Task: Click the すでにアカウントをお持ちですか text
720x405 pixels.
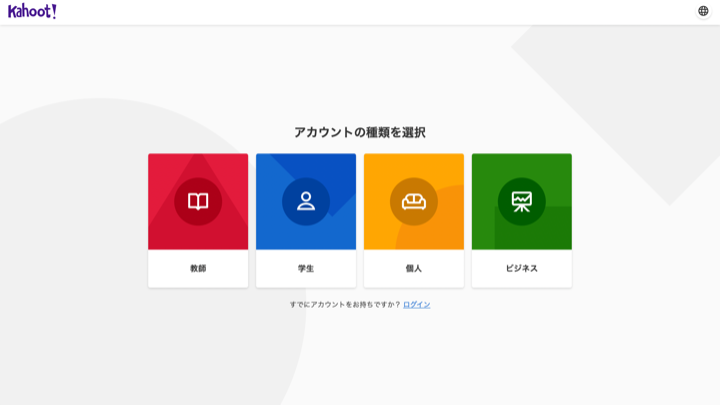Action: pos(344,304)
